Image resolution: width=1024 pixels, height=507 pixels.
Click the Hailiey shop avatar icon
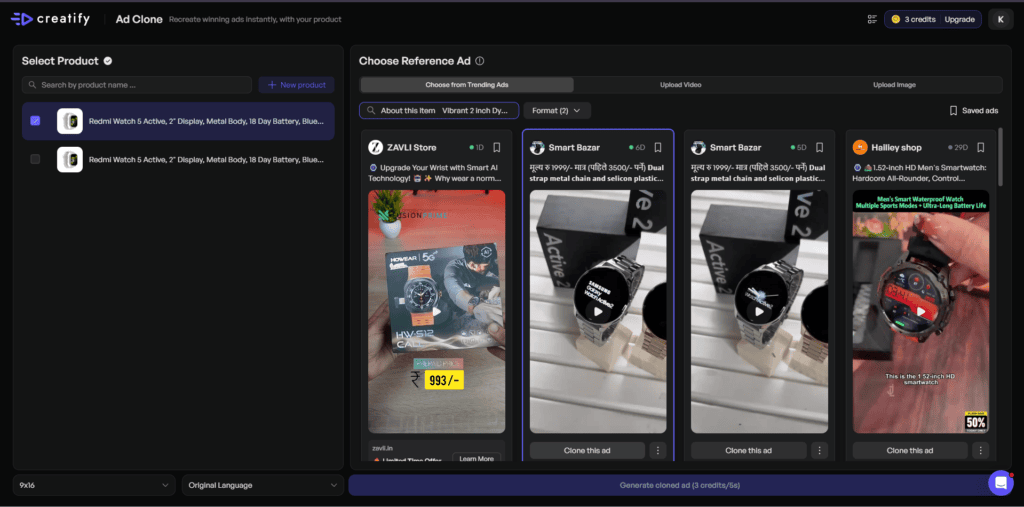coord(860,147)
